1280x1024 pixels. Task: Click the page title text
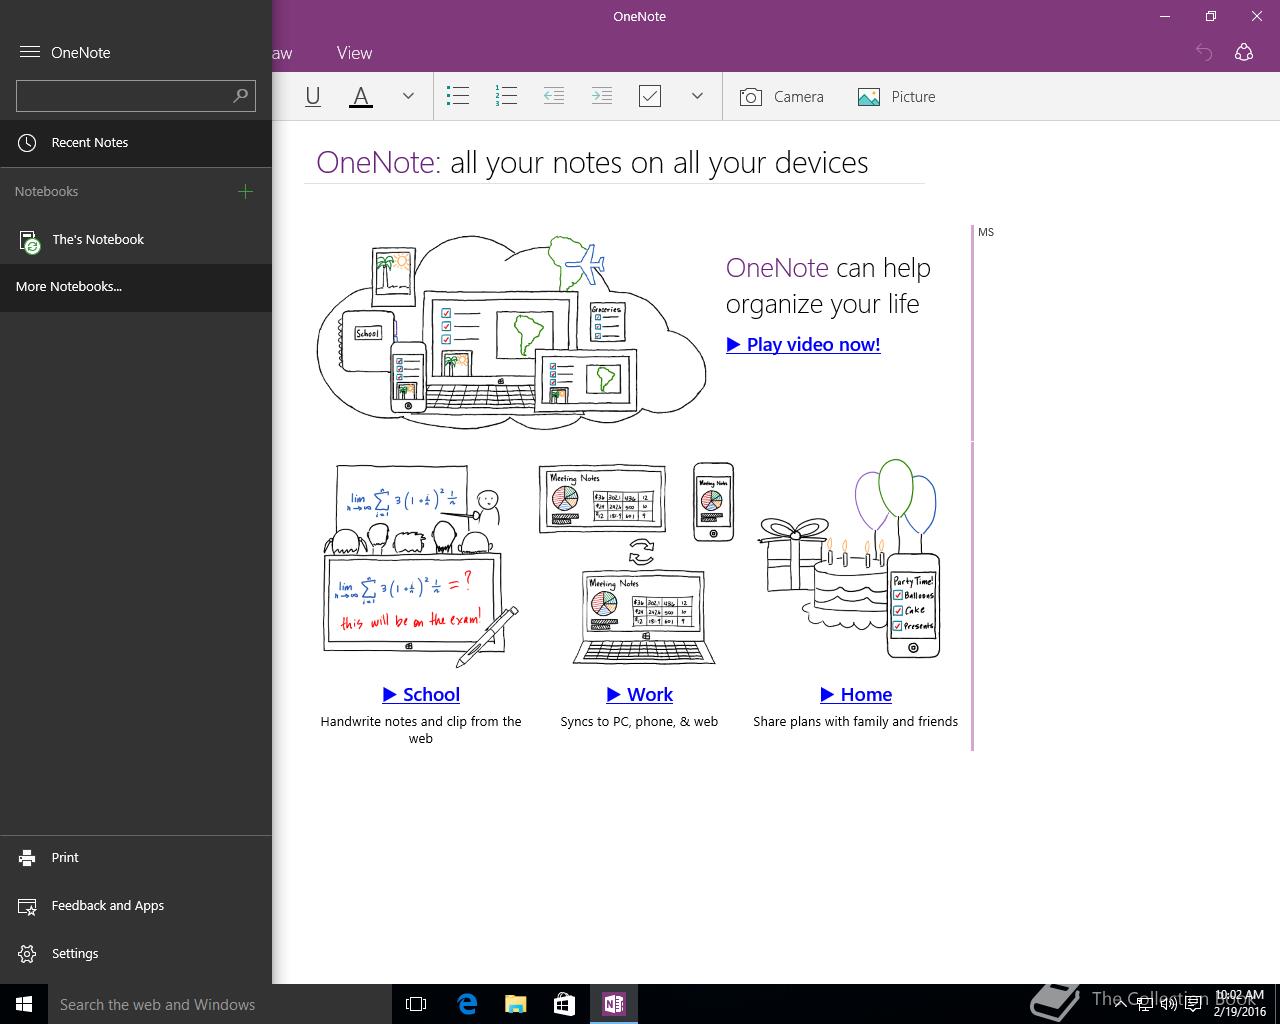592,162
